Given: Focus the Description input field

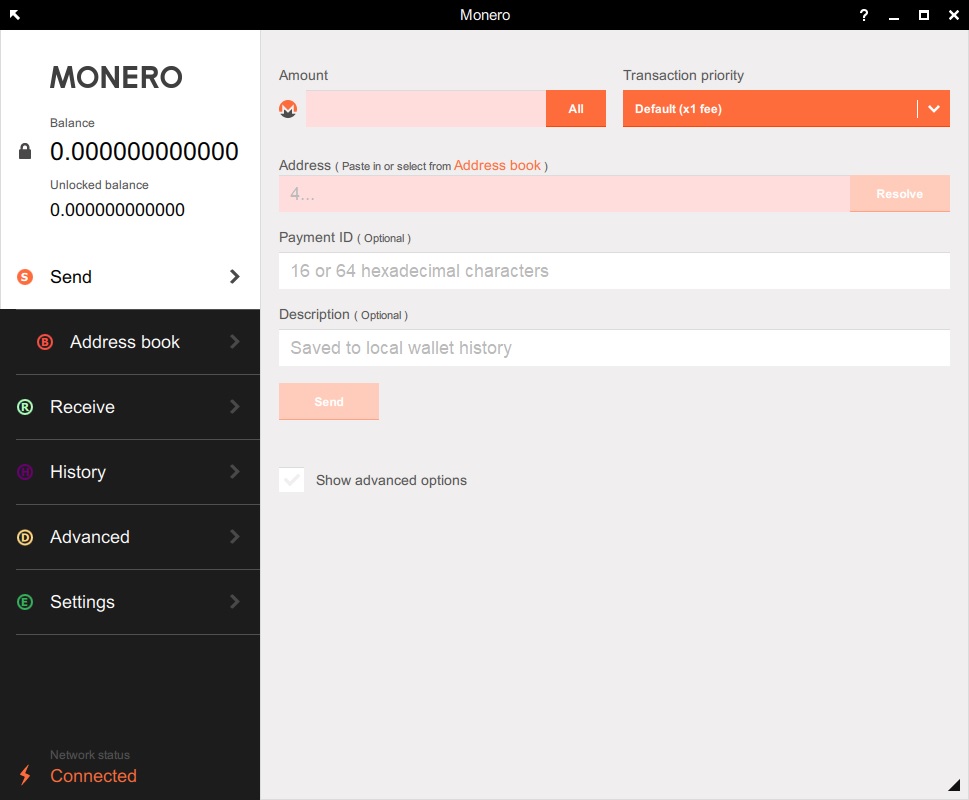Looking at the screenshot, I should [614, 348].
